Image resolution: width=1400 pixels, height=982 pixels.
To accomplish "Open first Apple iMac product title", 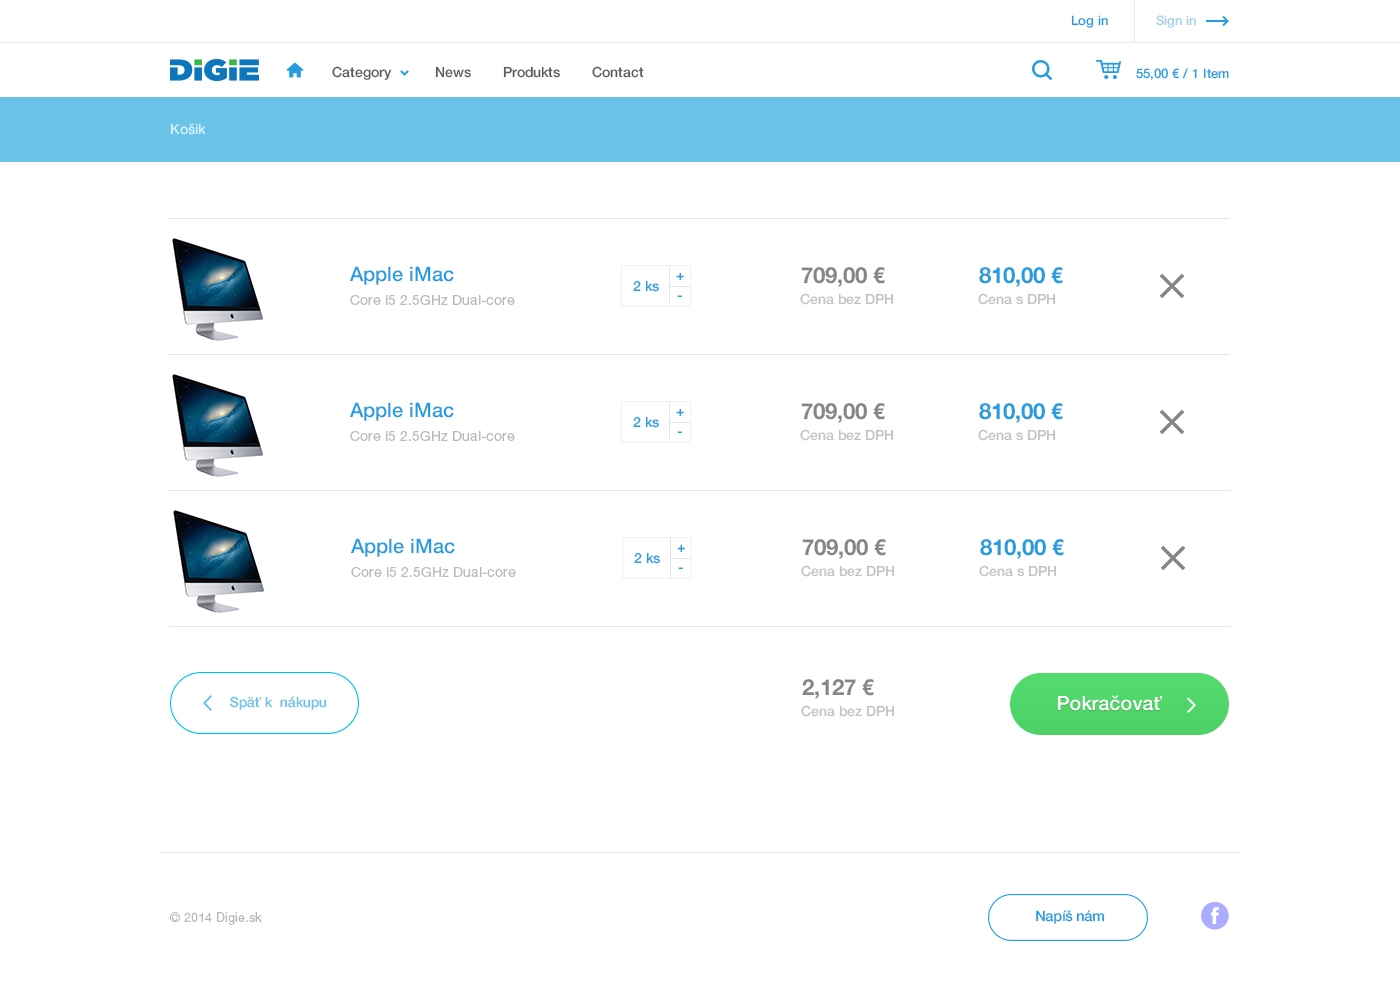I will click(402, 274).
